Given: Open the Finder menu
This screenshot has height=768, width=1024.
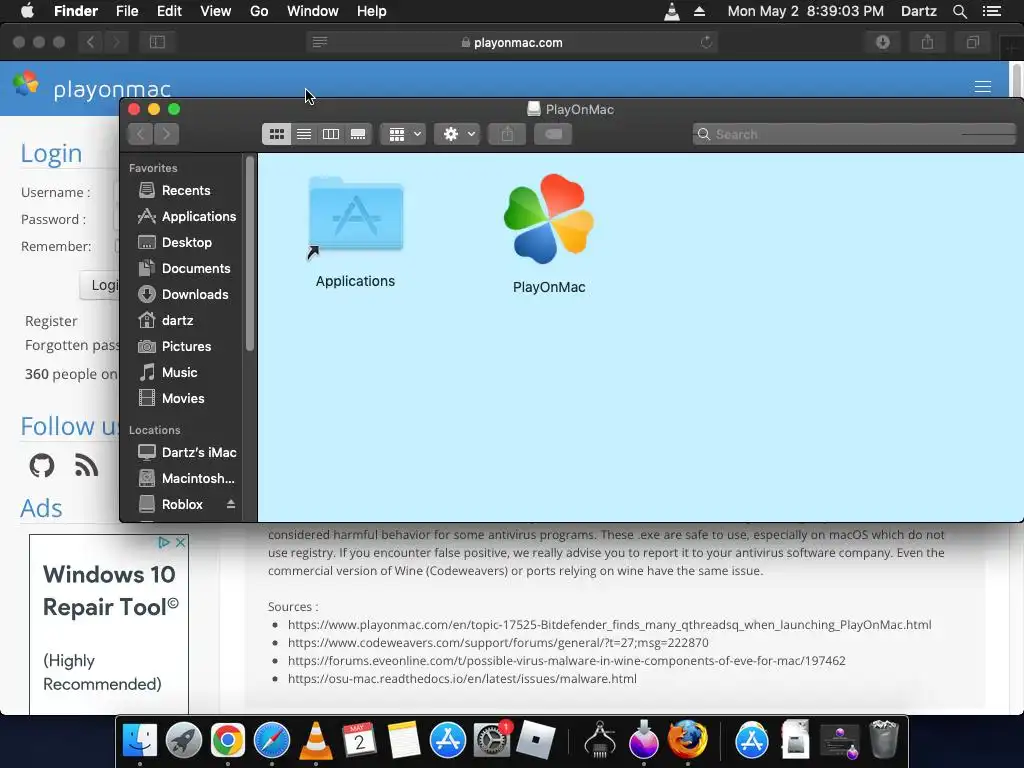Looking at the screenshot, I should (76, 11).
